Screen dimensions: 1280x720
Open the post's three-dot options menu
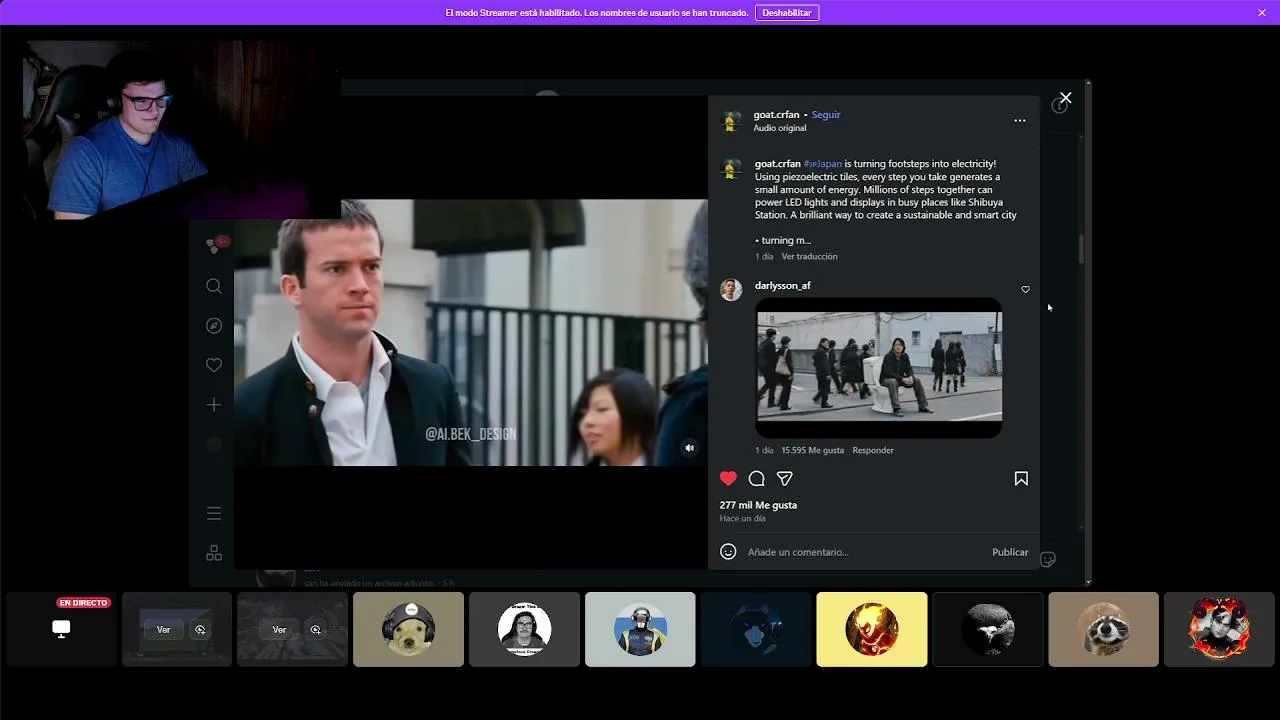(x=1020, y=120)
